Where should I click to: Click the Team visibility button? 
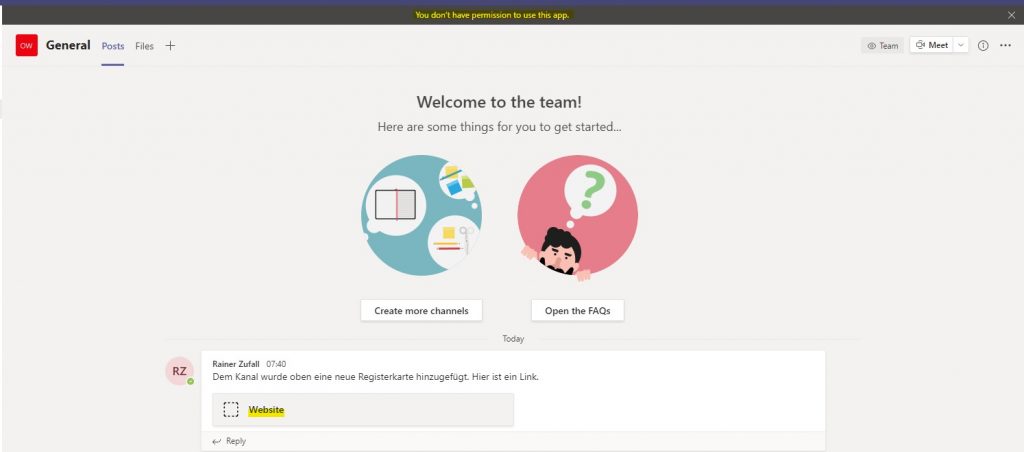point(882,46)
